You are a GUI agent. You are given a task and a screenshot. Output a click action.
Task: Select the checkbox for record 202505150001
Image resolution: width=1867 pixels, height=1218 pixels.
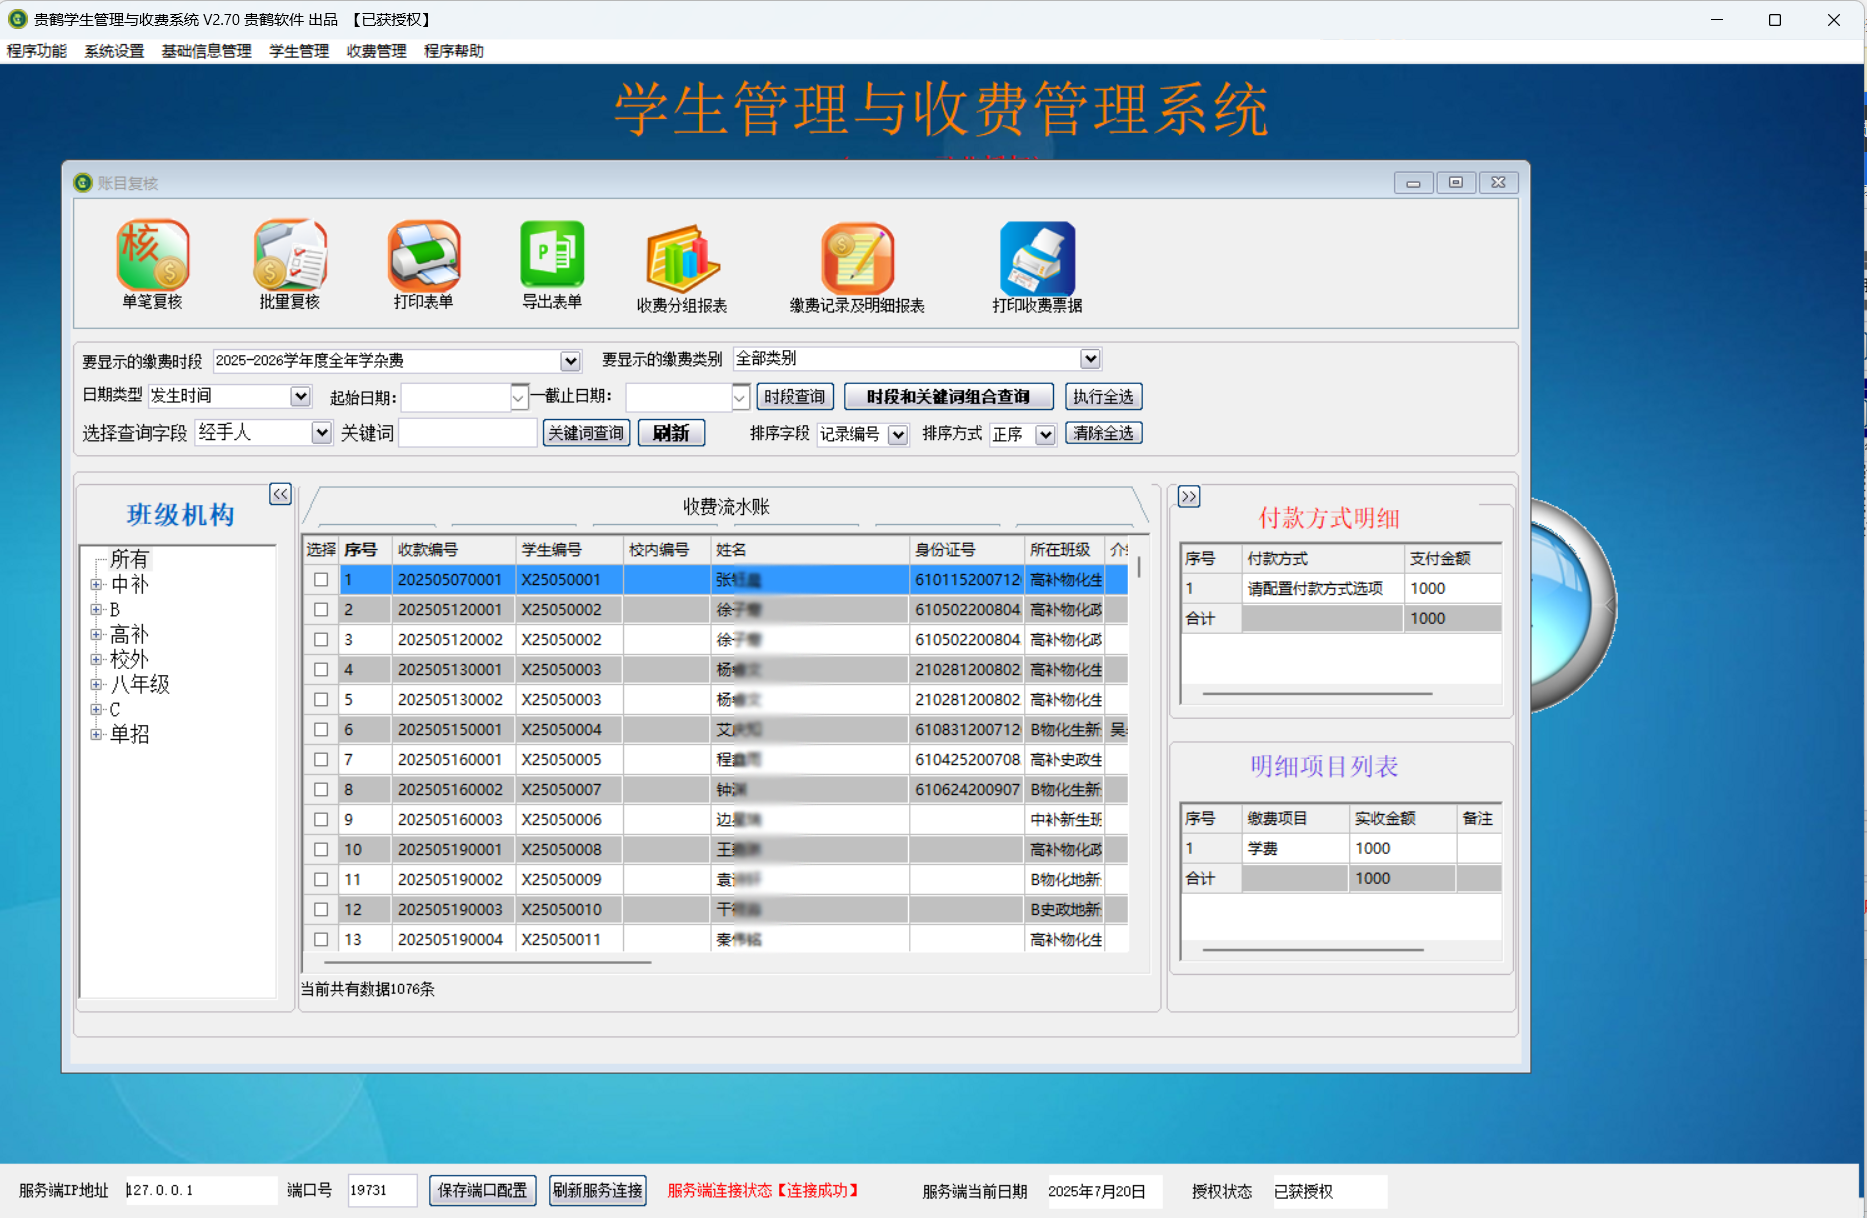(320, 729)
